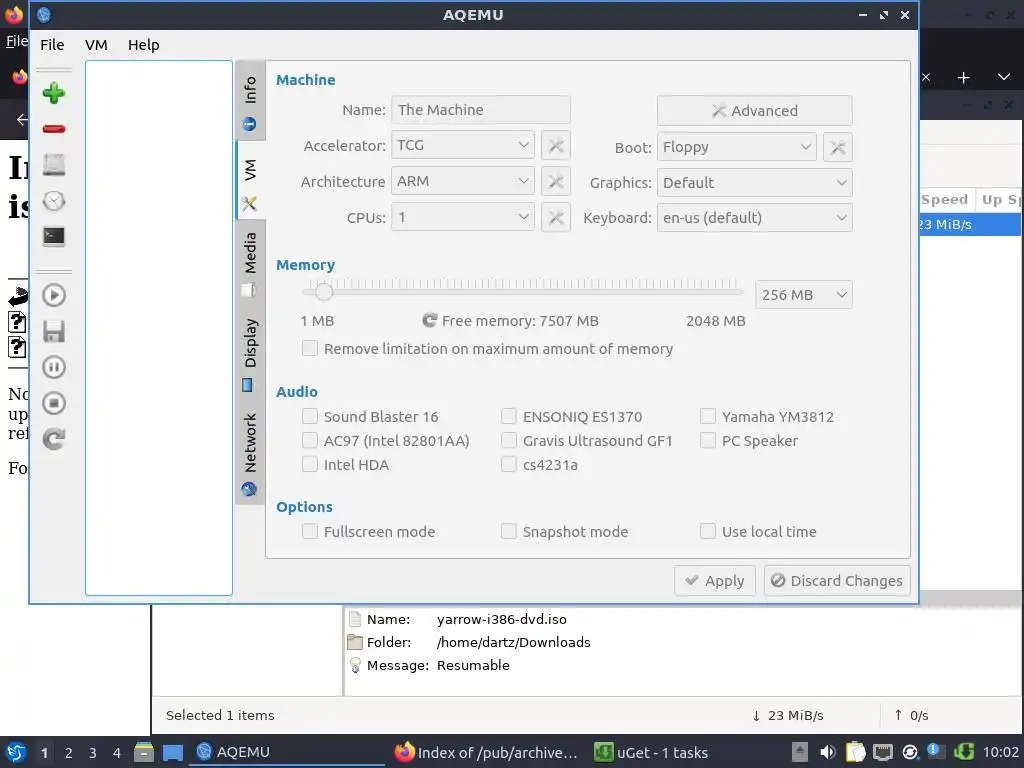This screenshot has height=768, width=1024.
Task: Open the Keyboard en-us dropdown
Action: pos(754,217)
